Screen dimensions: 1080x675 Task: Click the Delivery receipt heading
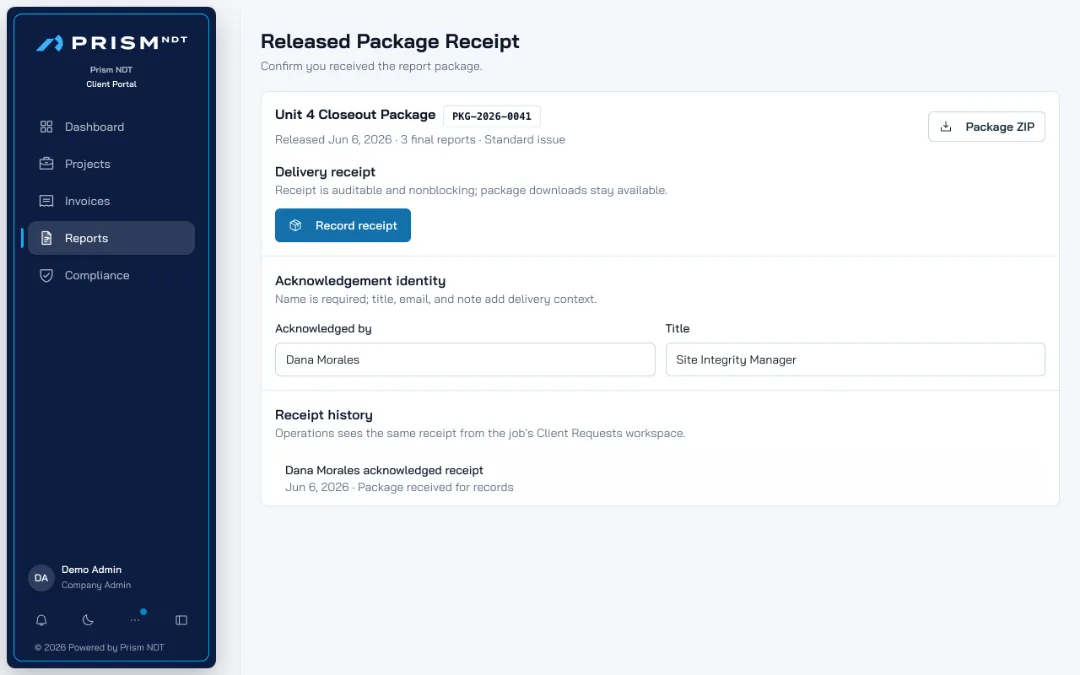coord(325,172)
